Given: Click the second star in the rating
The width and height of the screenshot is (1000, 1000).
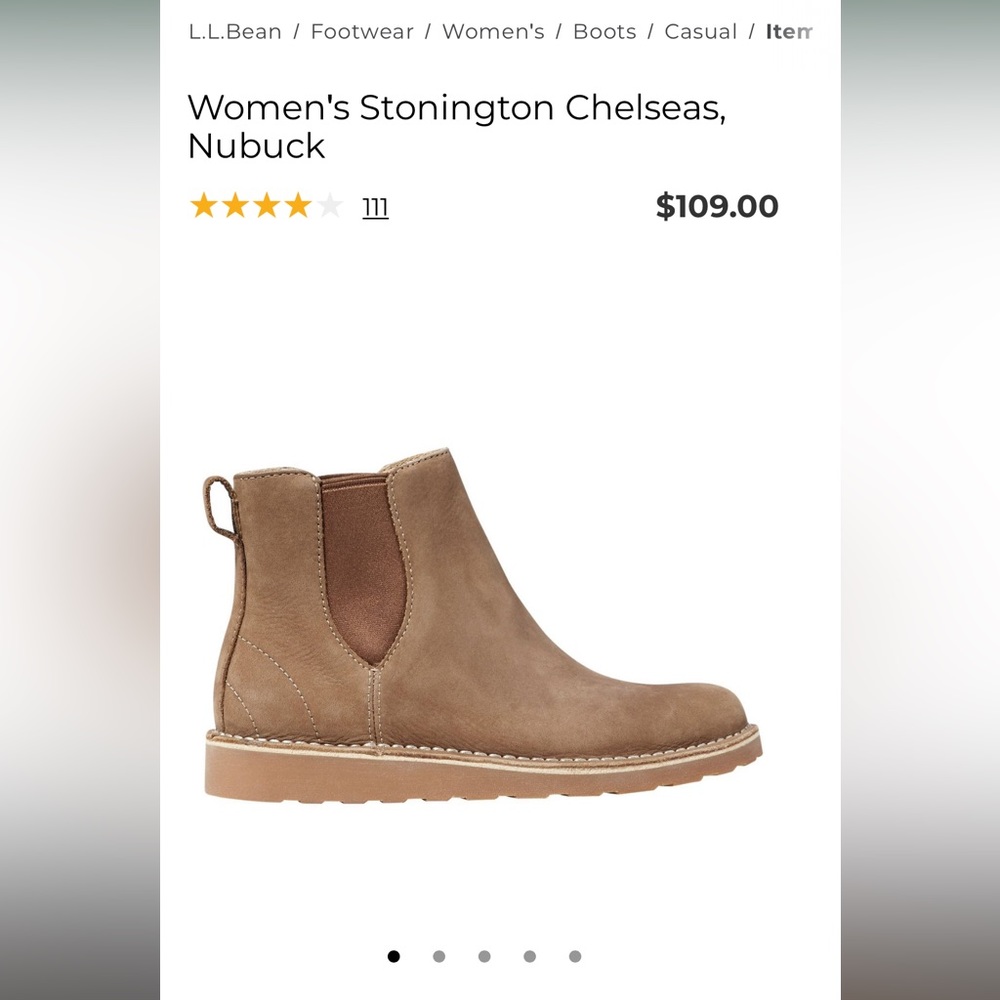Looking at the screenshot, I should tap(234, 205).
